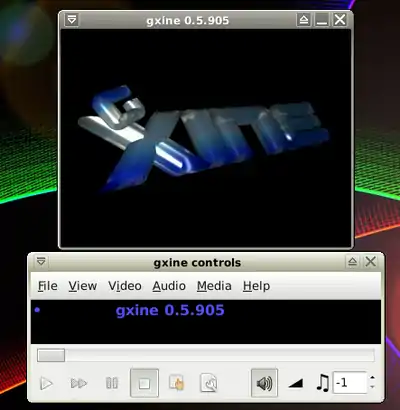Click the refresh-style toolbar icon

[209, 383]
